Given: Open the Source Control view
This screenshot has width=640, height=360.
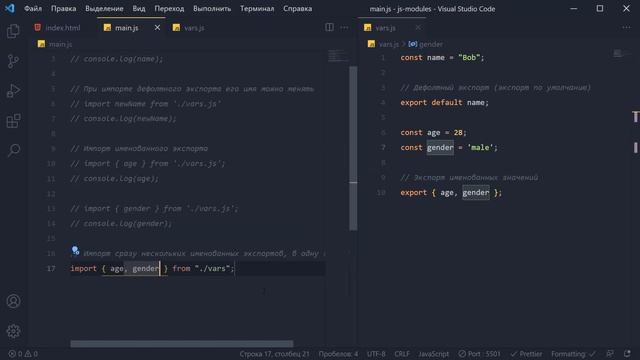Looking at the screenshot, I should [13, 61].
